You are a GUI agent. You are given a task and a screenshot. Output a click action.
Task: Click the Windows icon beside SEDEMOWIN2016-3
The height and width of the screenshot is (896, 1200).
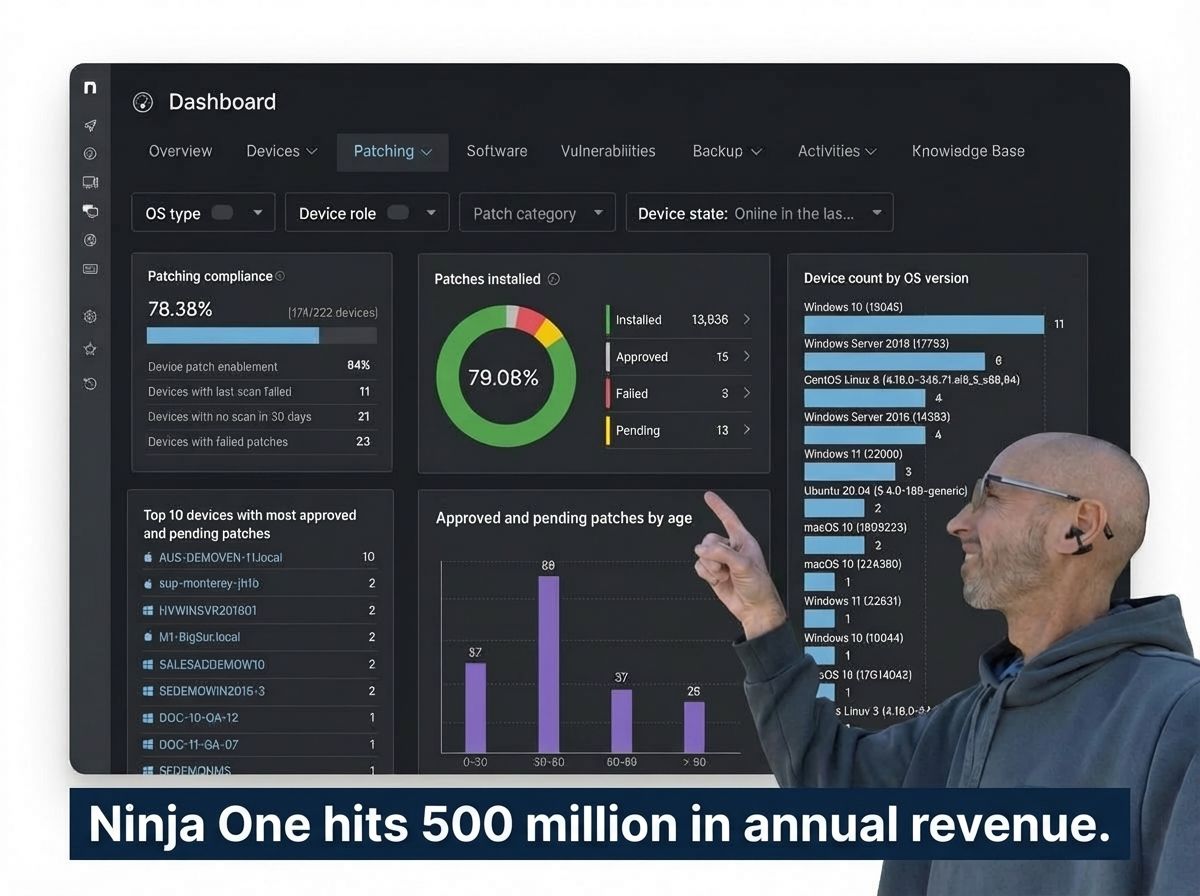(148, 691)
